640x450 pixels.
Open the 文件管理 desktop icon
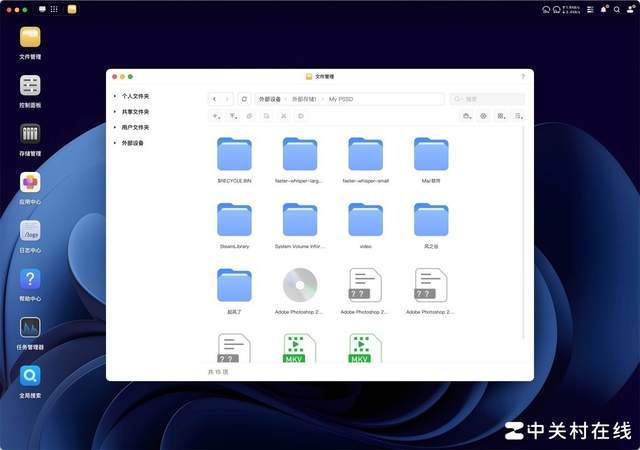[x=30, y=37]
